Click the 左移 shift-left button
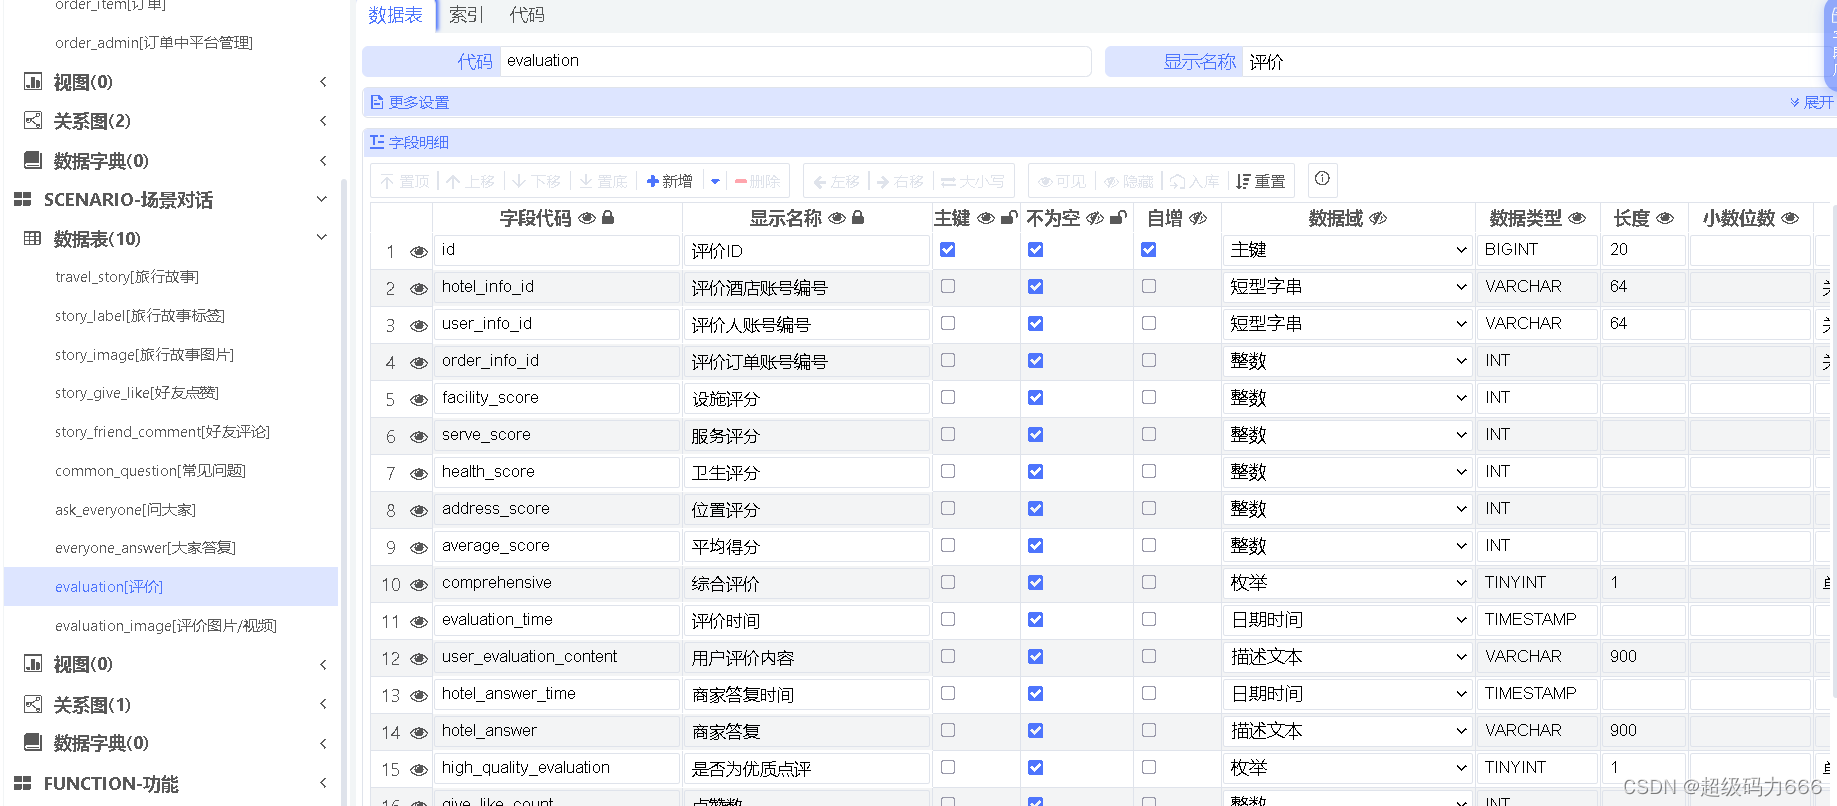1837x806 pixels. [x=837, y=181]
